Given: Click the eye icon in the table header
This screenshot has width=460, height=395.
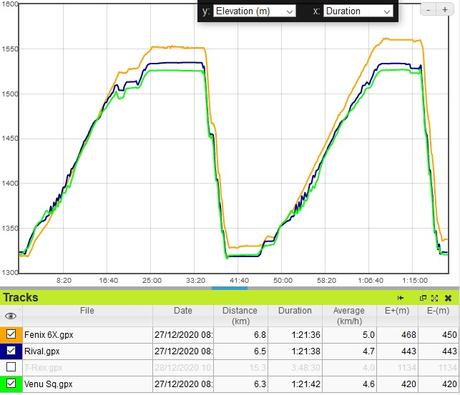Looking at the screenshot, I should coord(11,316).
